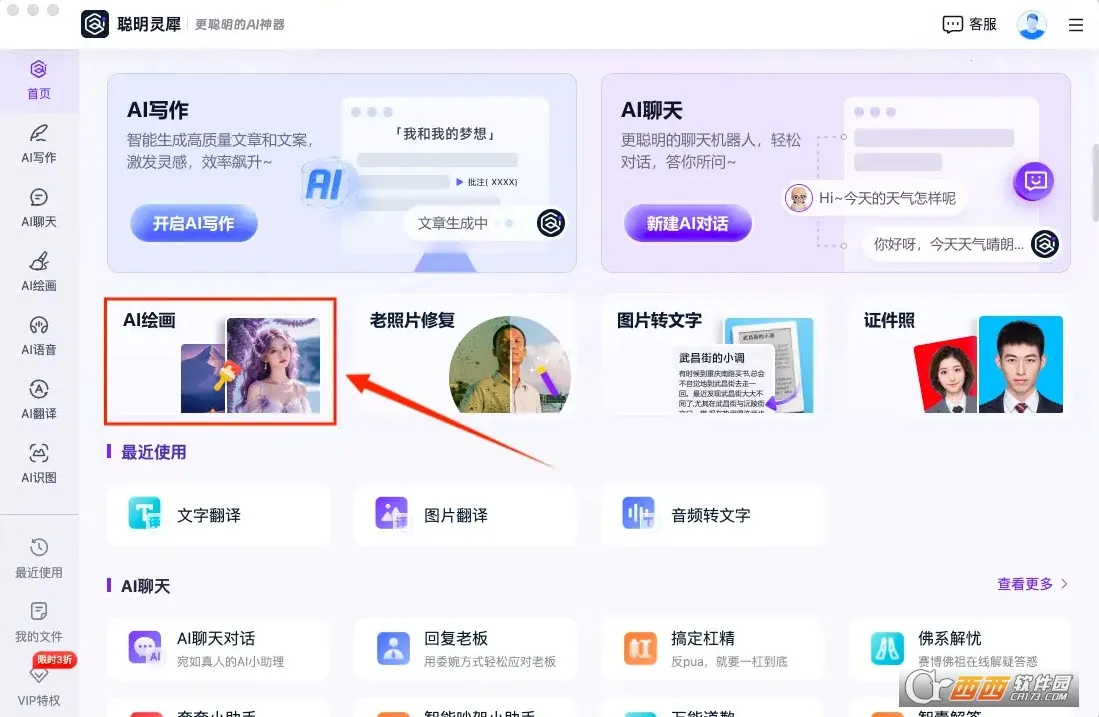
Task: Expand 查看更多 in the AI聊天 section
Action: 1031,583
